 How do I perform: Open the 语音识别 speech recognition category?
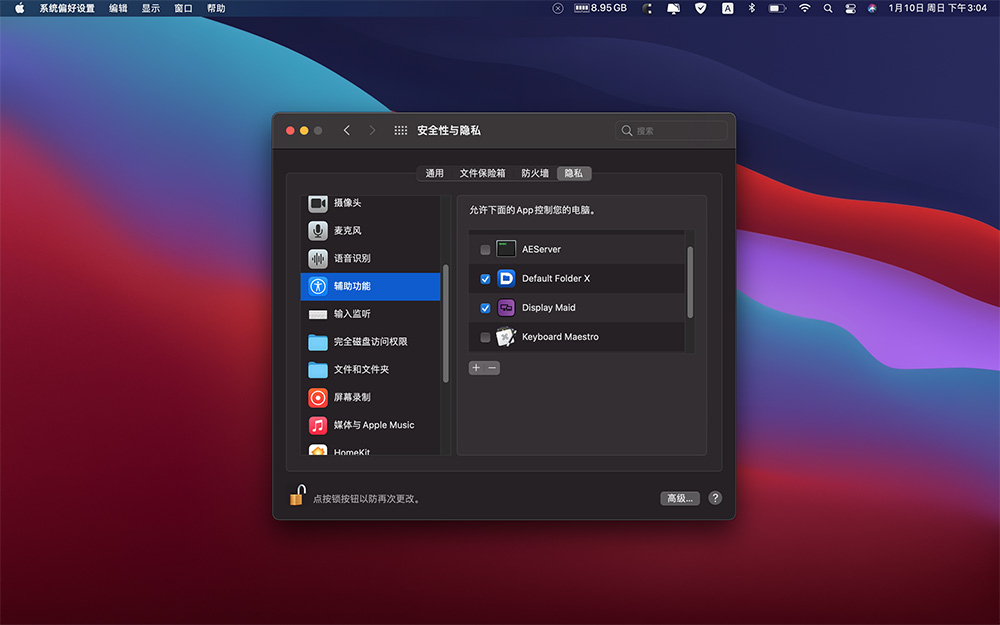pyautogui.click(x=370, y=258)
